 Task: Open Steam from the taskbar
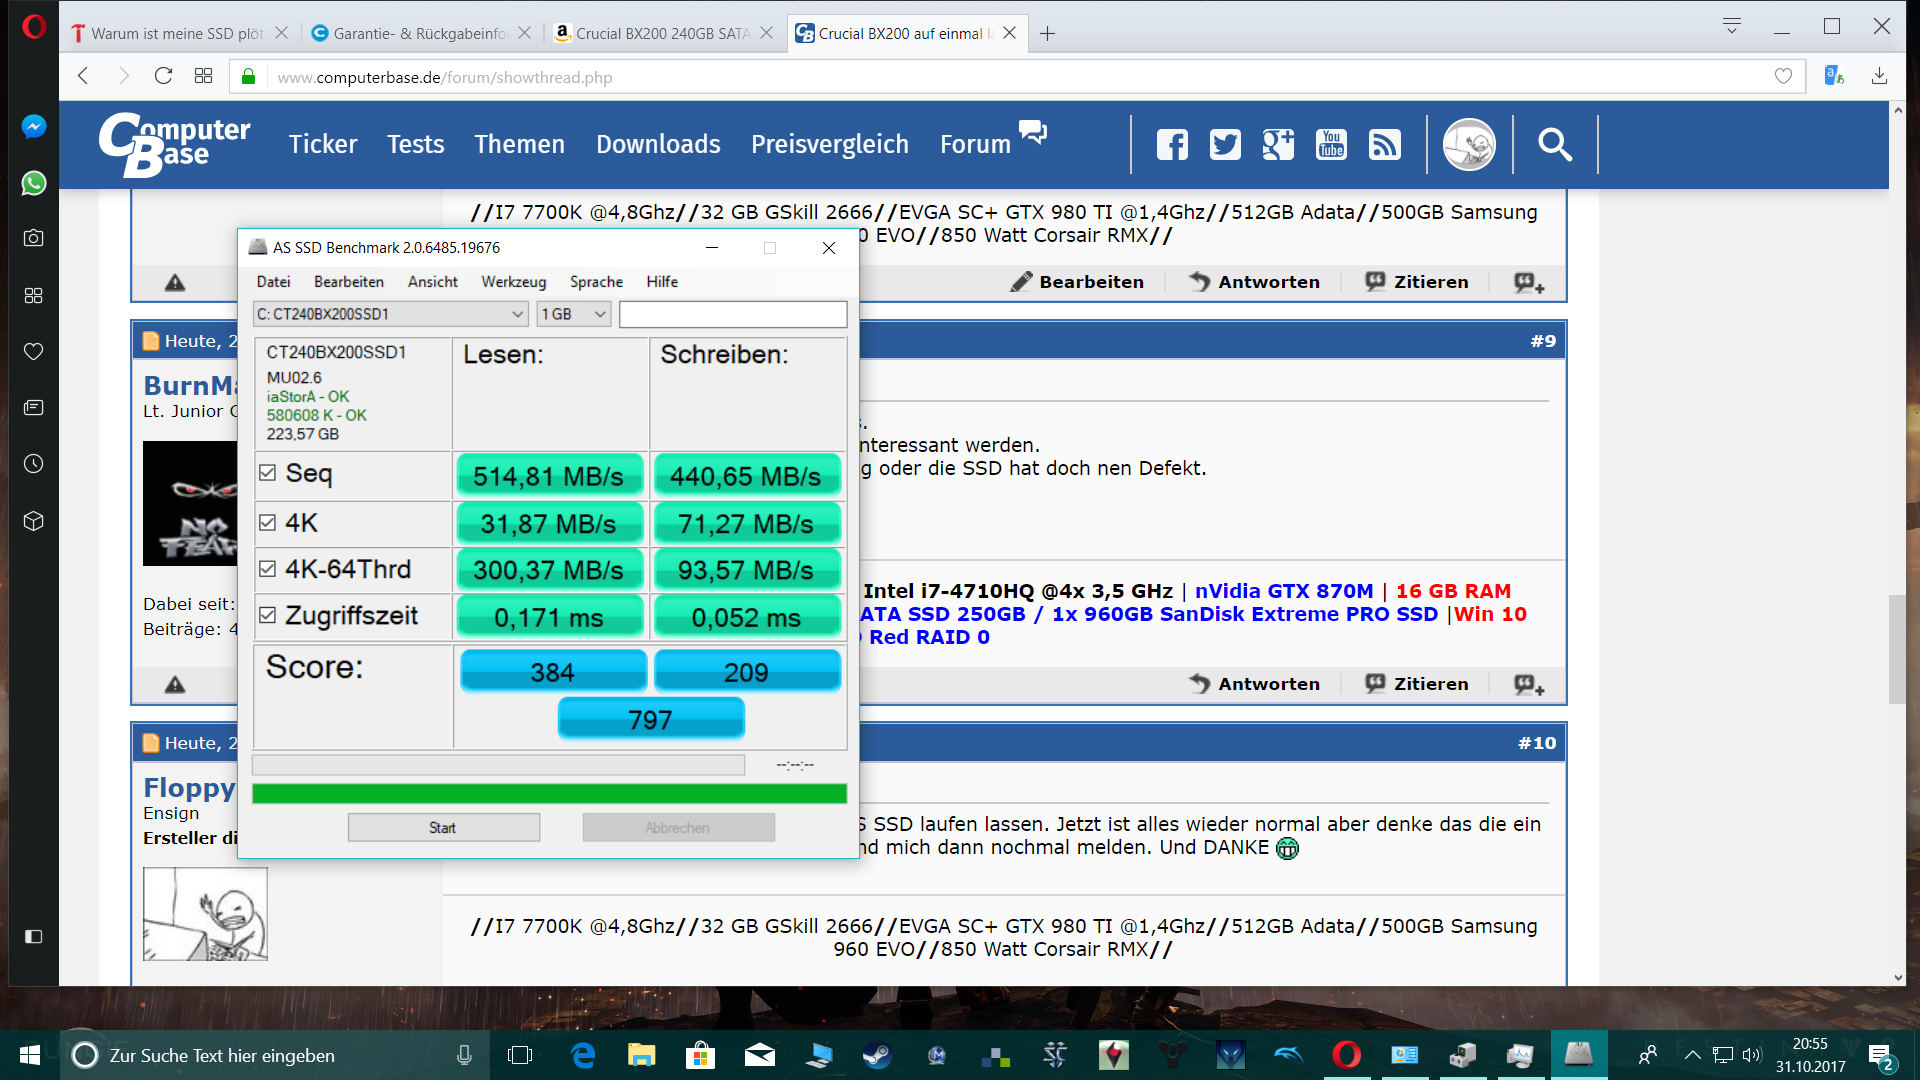pyautogui.click(x=877, y=1055)
